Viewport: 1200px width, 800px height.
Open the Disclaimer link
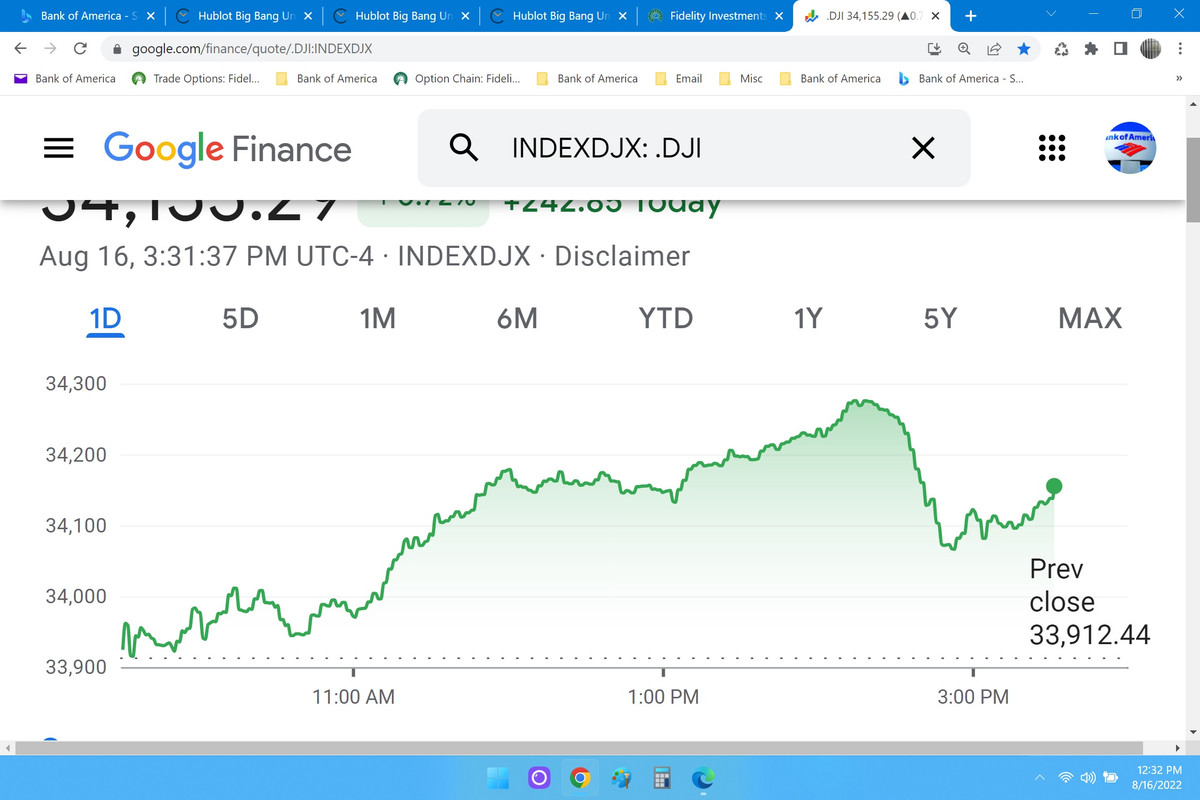(622, 256)
